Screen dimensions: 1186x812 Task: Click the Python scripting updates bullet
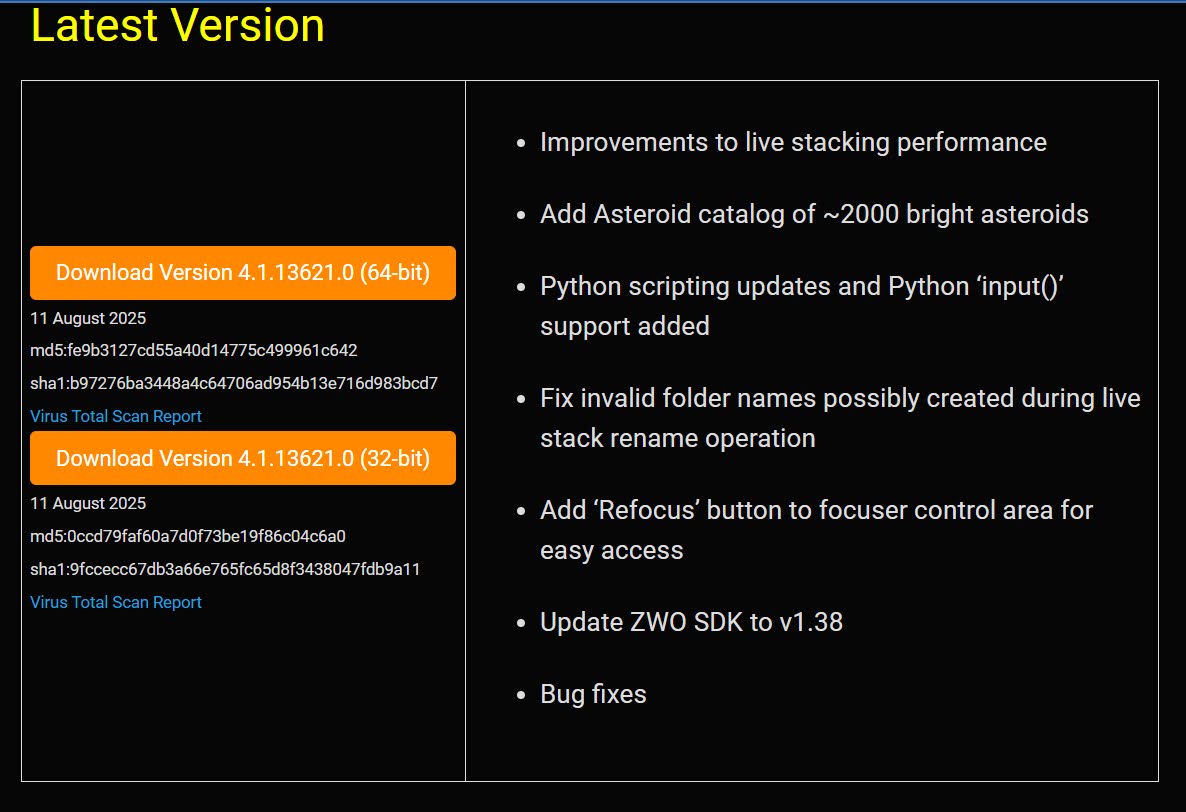803,306
